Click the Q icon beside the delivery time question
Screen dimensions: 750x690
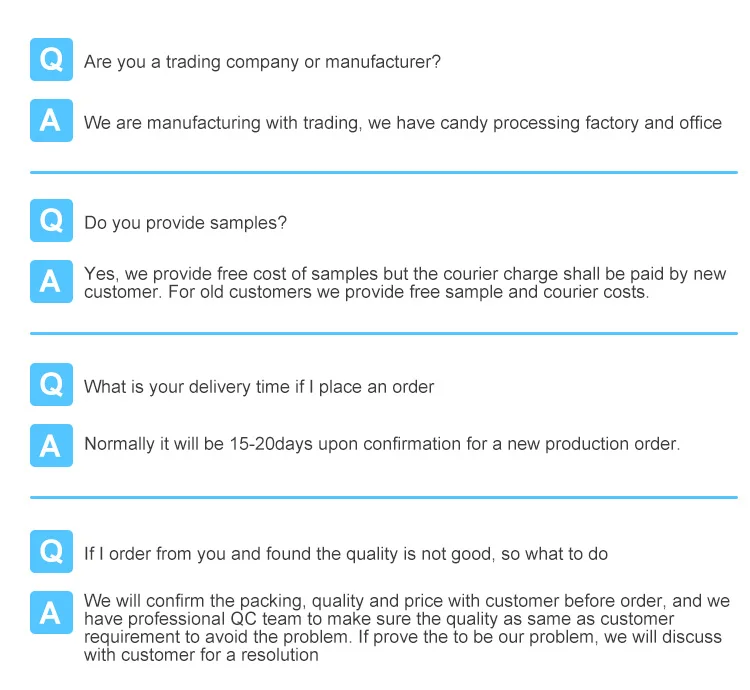[x=51, y=386]
